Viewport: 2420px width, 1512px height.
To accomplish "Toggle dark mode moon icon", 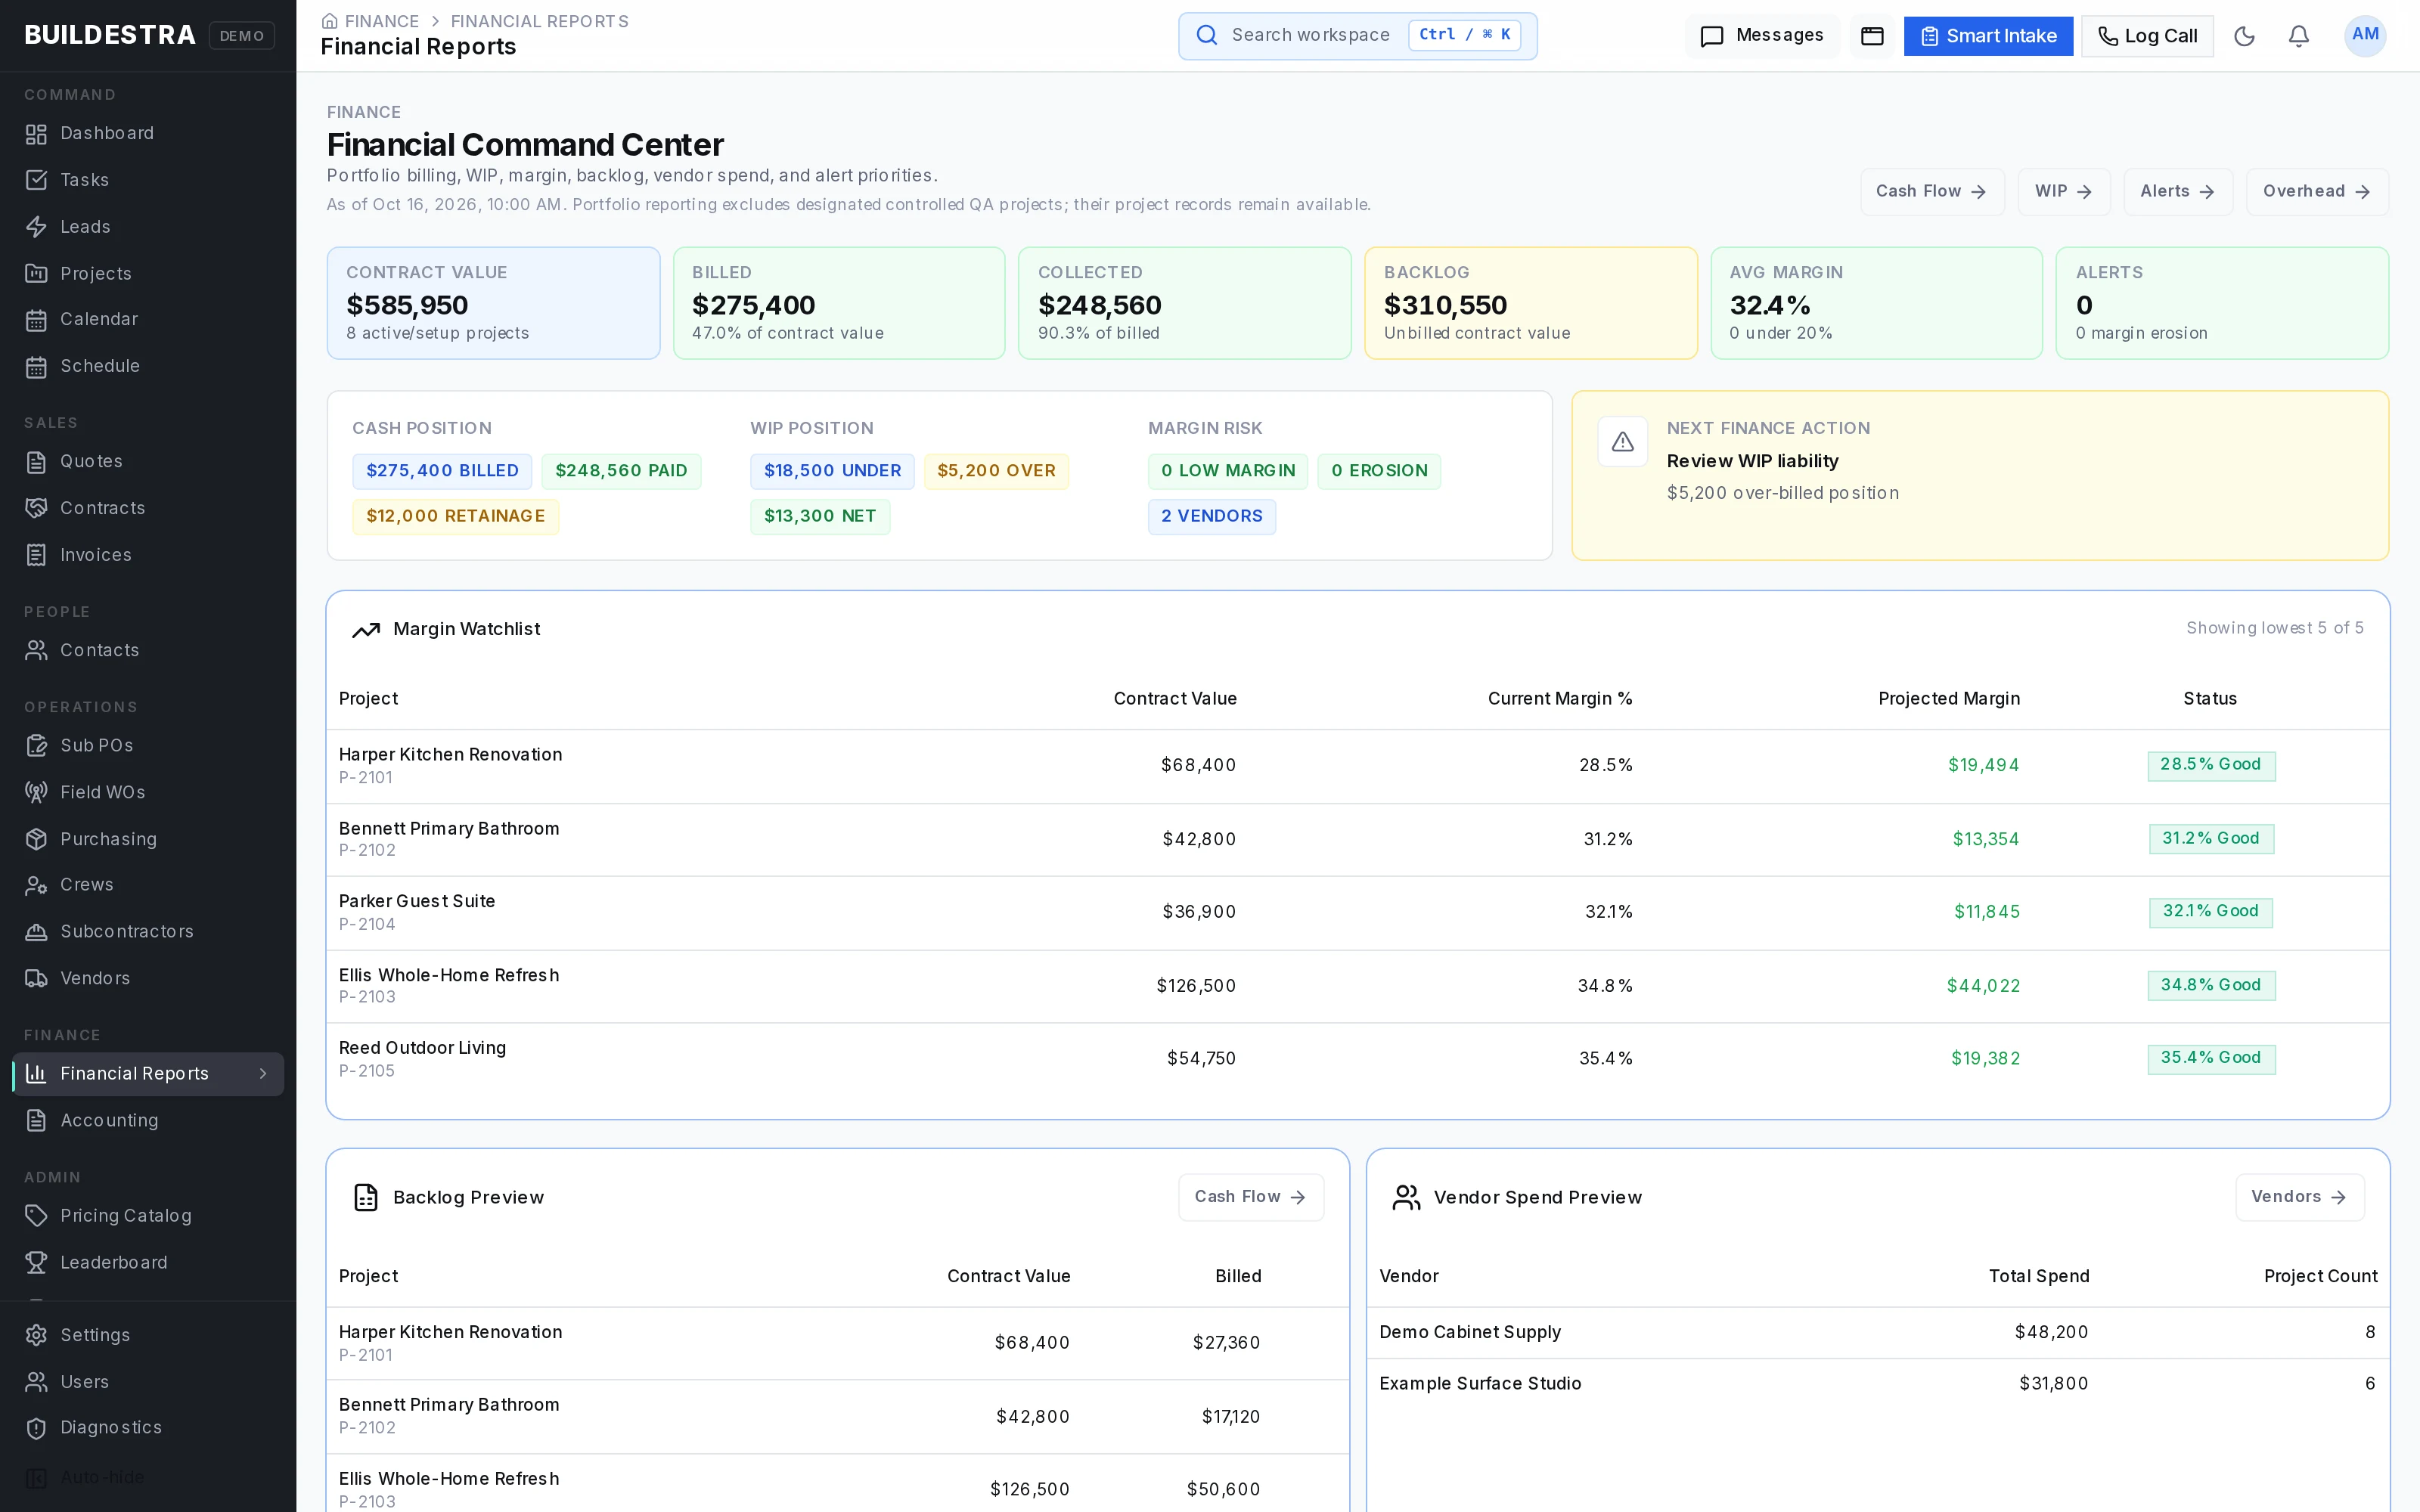I will (2244, 36).
